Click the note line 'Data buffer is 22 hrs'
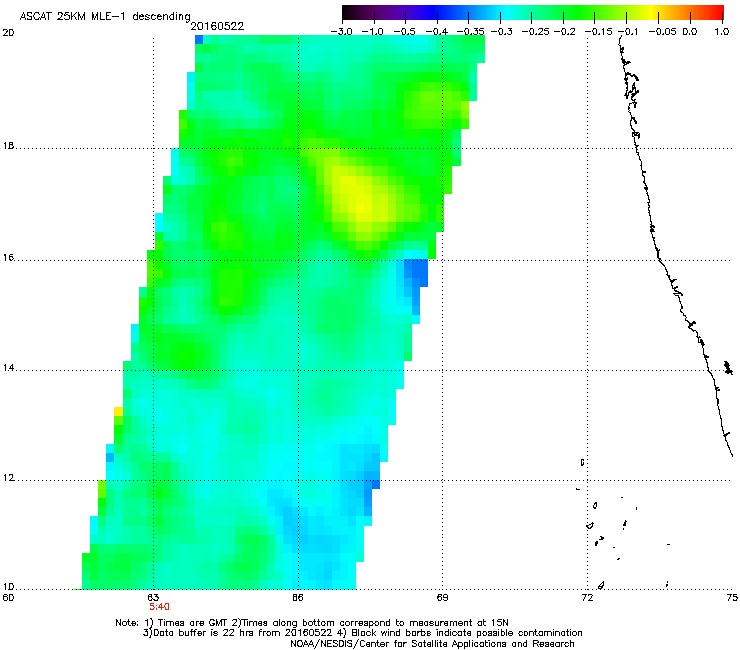 tap(362, 633)
